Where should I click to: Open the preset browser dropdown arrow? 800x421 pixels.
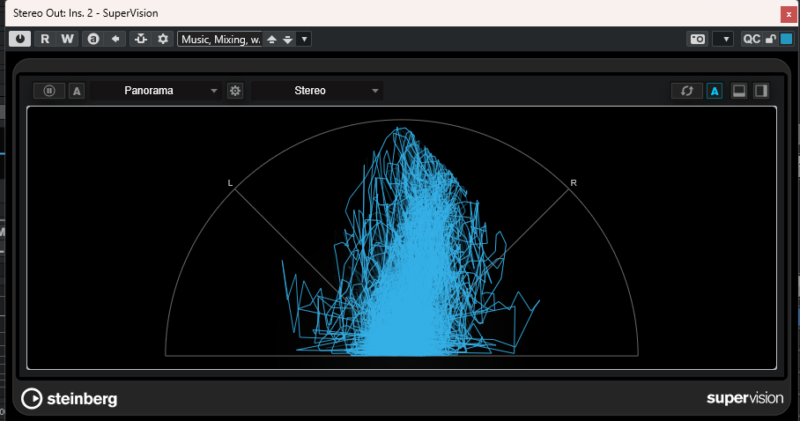(304, 39)
